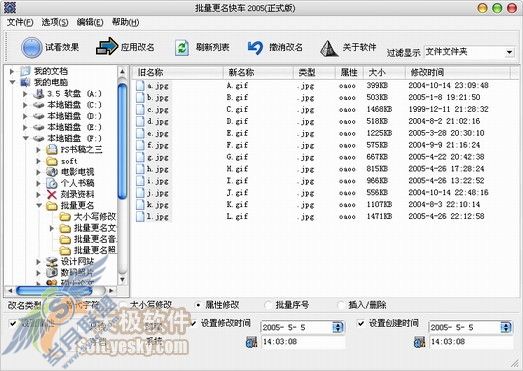Select the 属性修改 radio button

[x=198, y=305]
